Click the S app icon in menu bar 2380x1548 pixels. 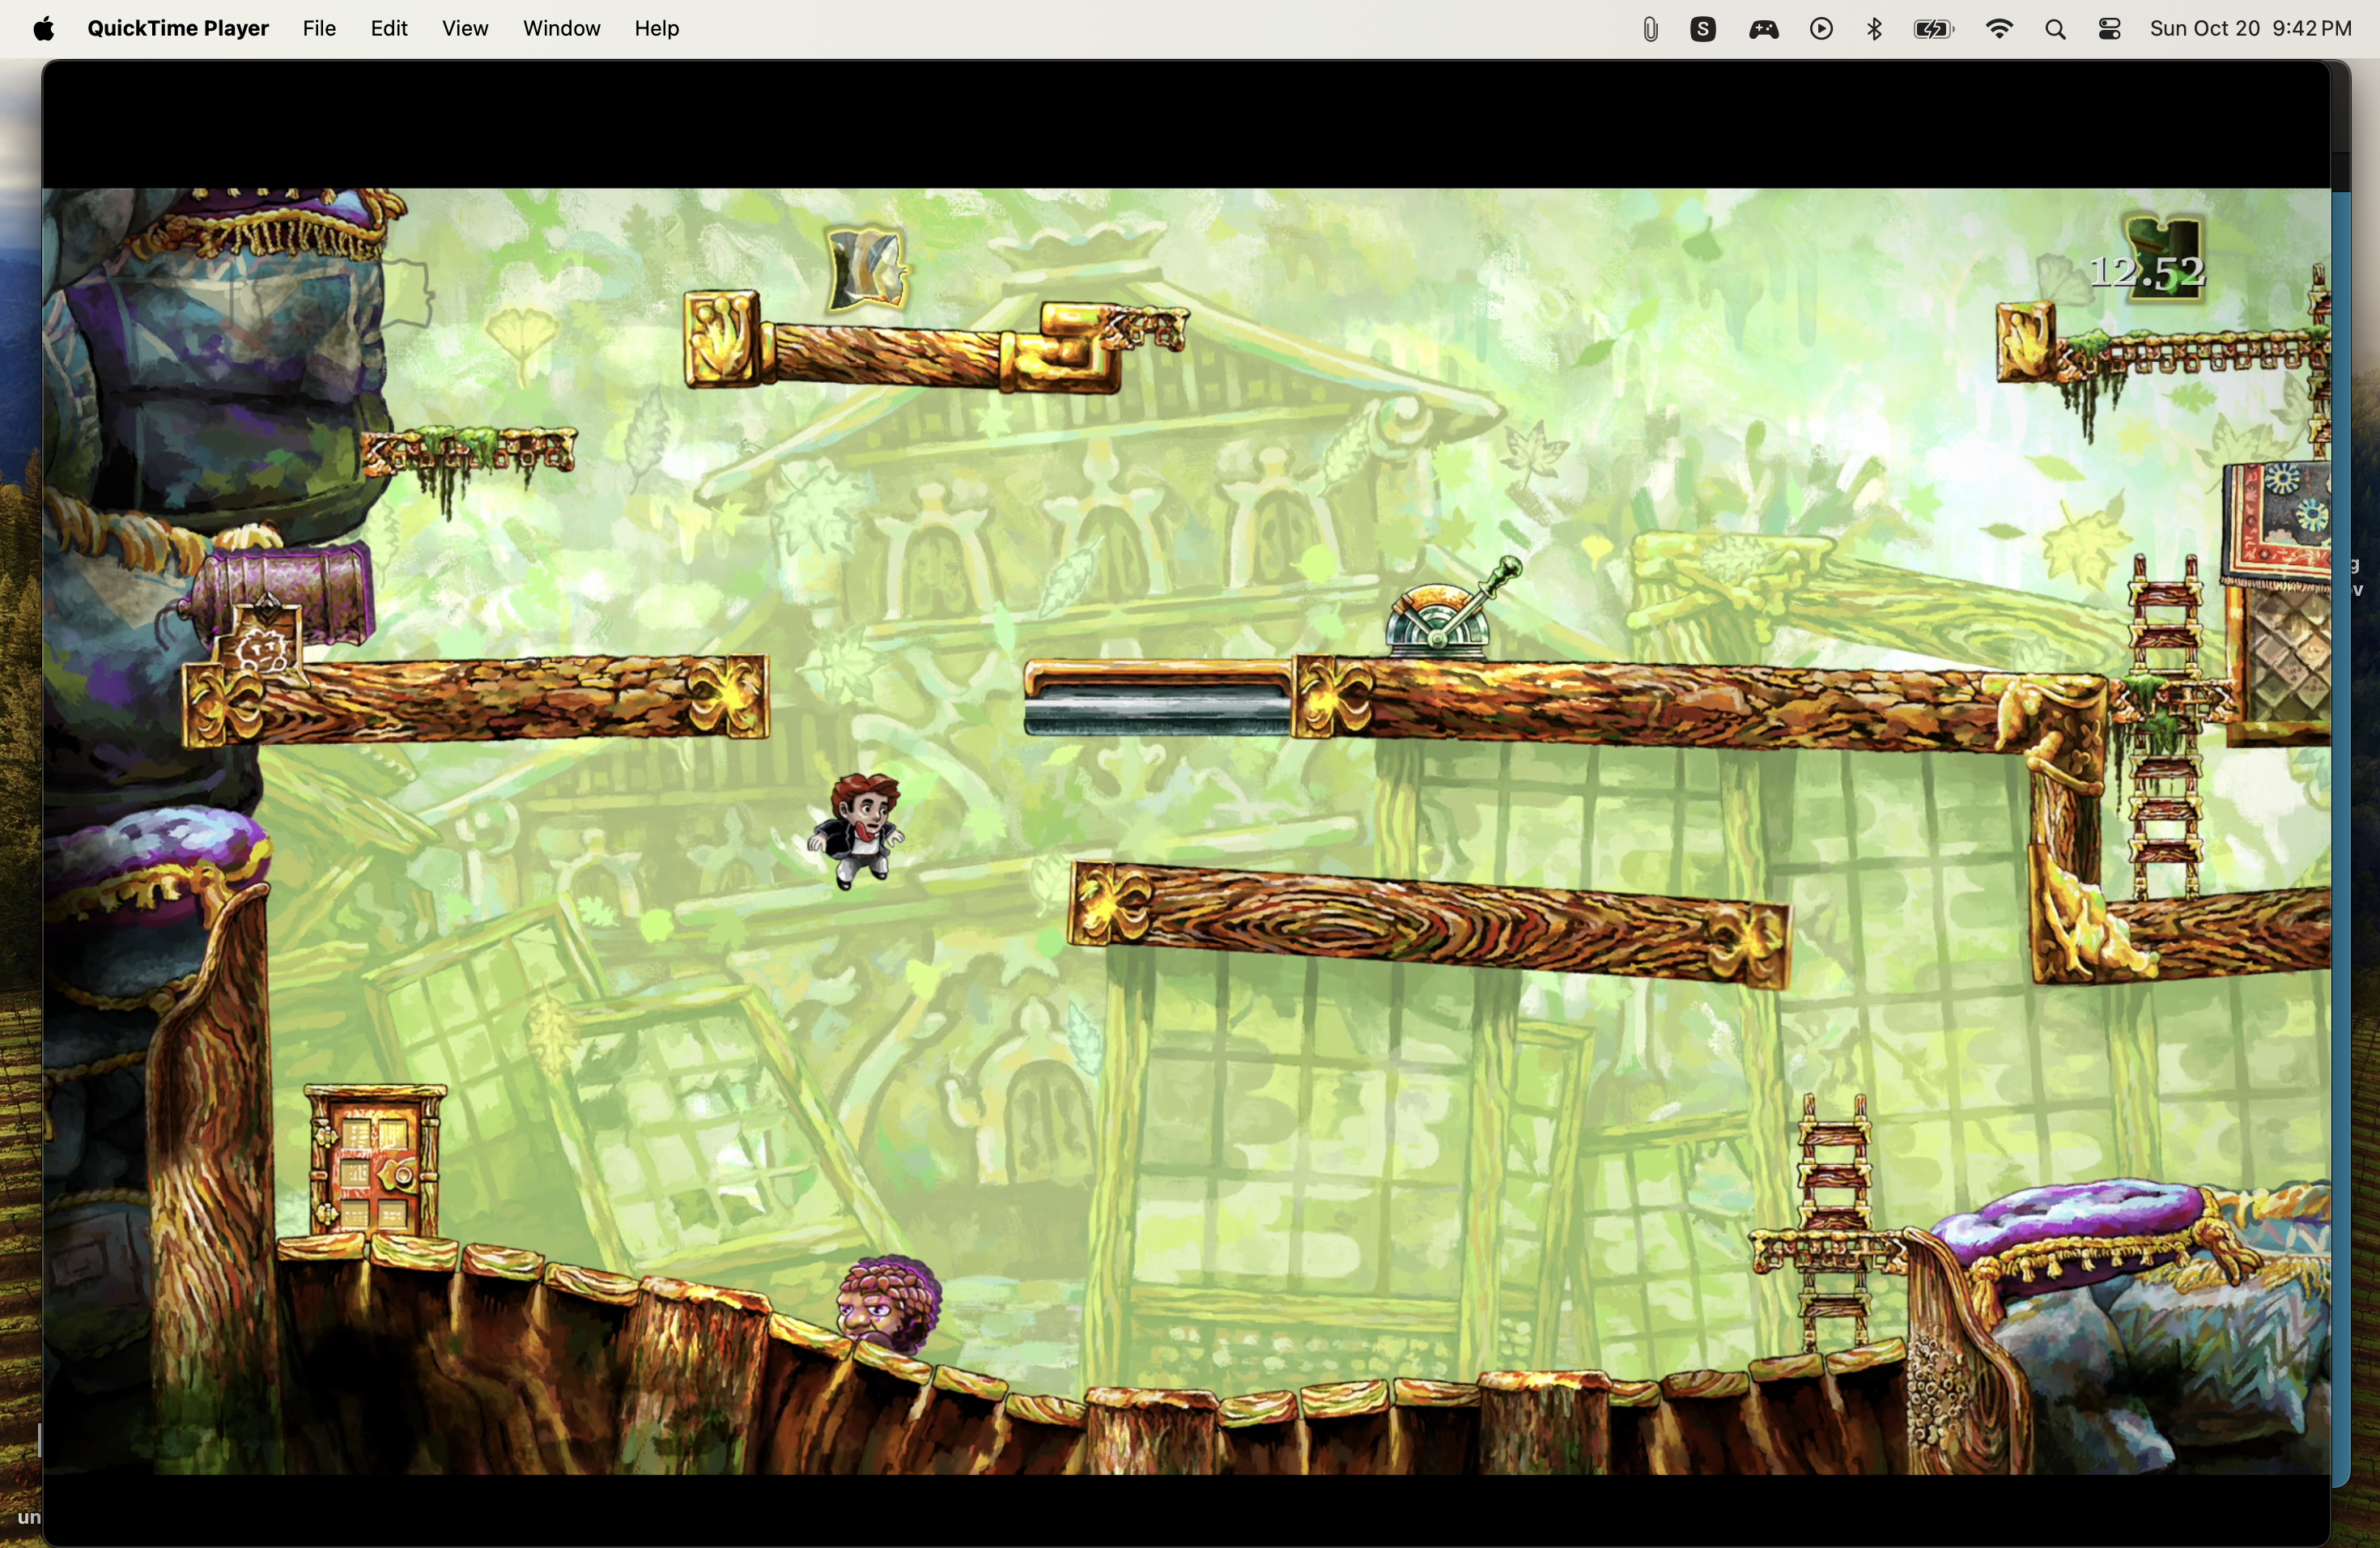1704,30
